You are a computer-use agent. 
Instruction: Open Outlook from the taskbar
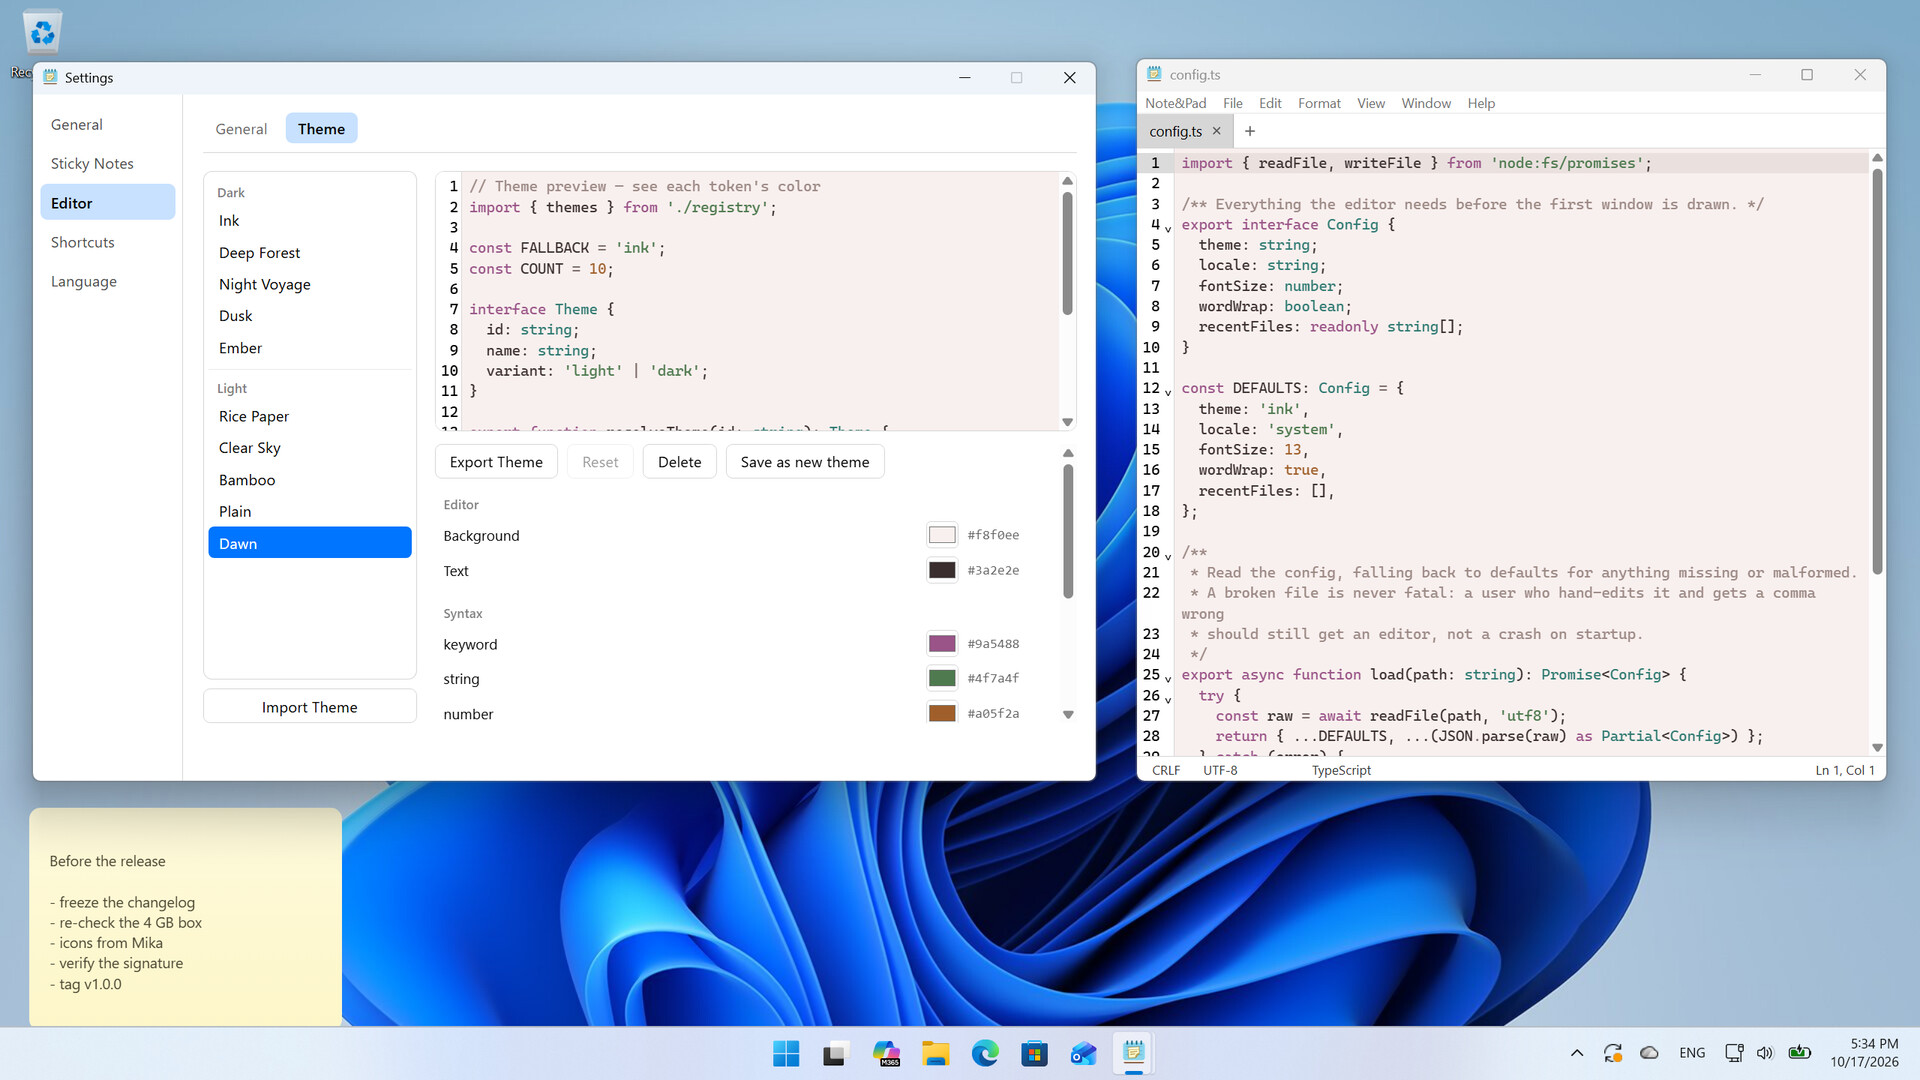[x=1084, y=1053]
